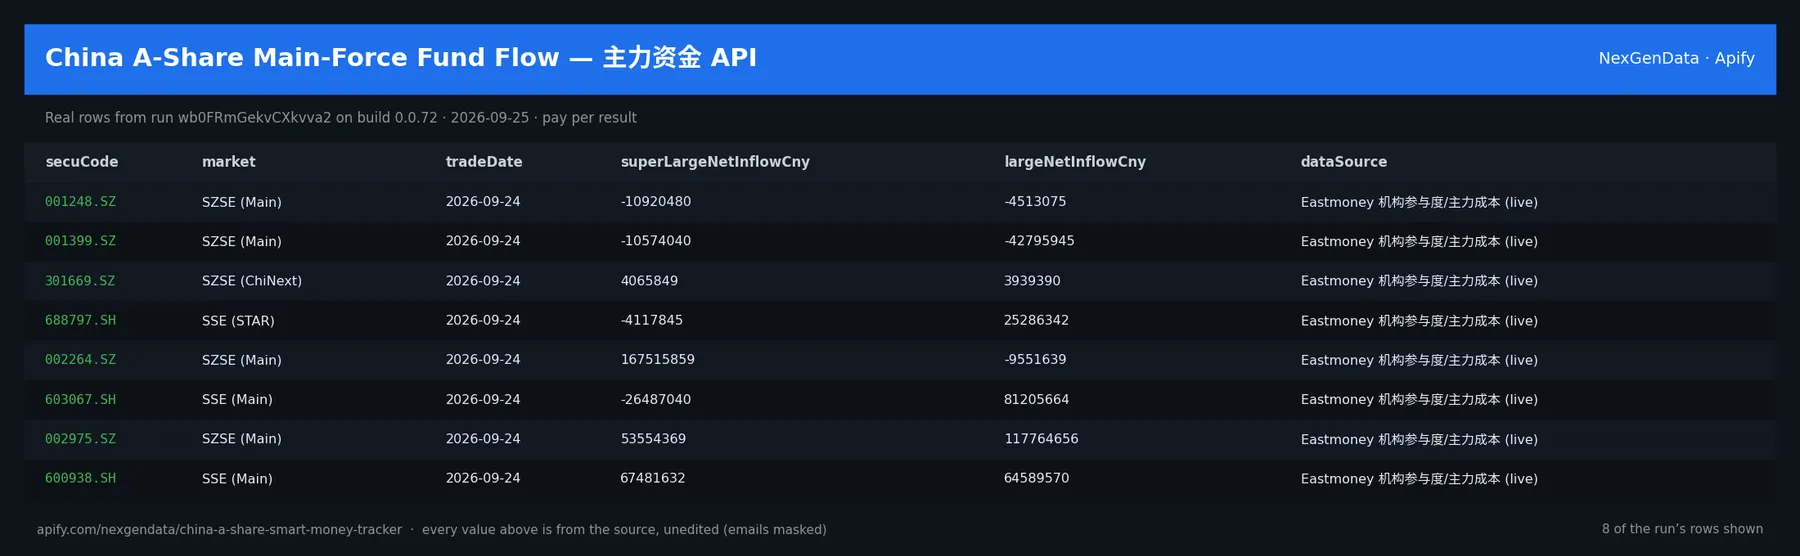Select security code 600938.SH

pyautogui.click(x=80, y=478)
